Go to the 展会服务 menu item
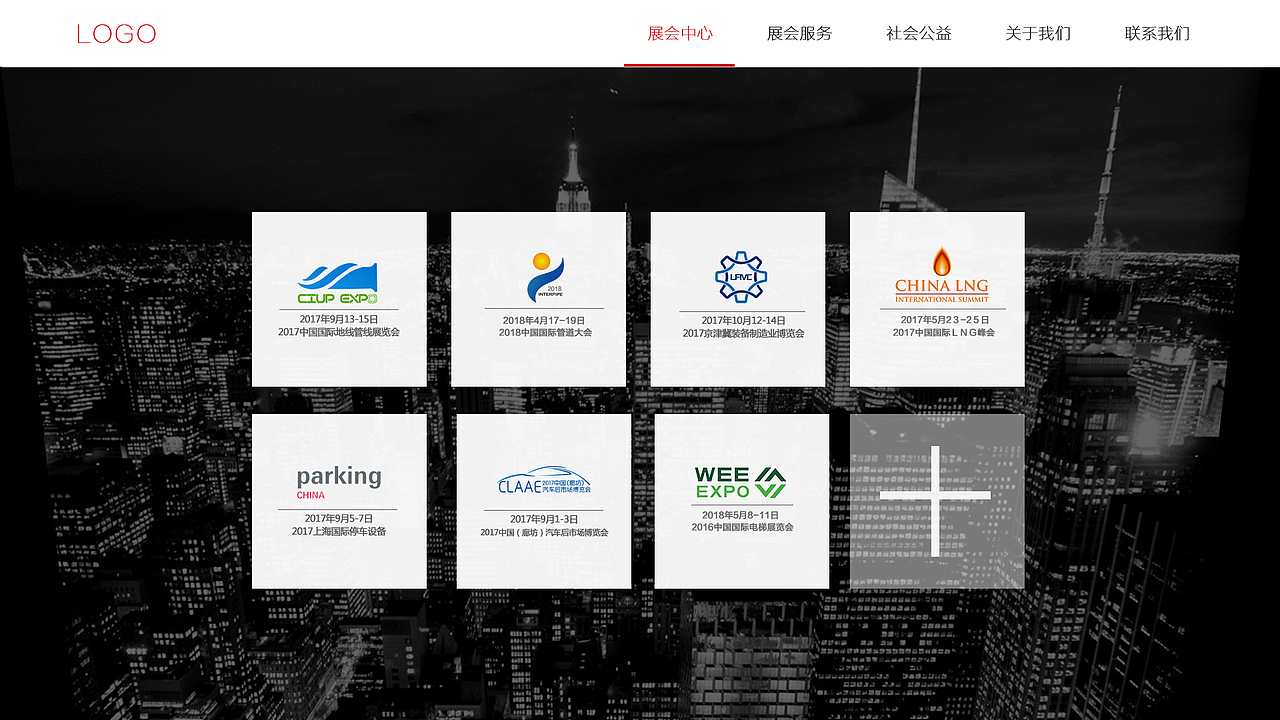The height and width of the screenshot is (720, 1280). coord(799,33)
